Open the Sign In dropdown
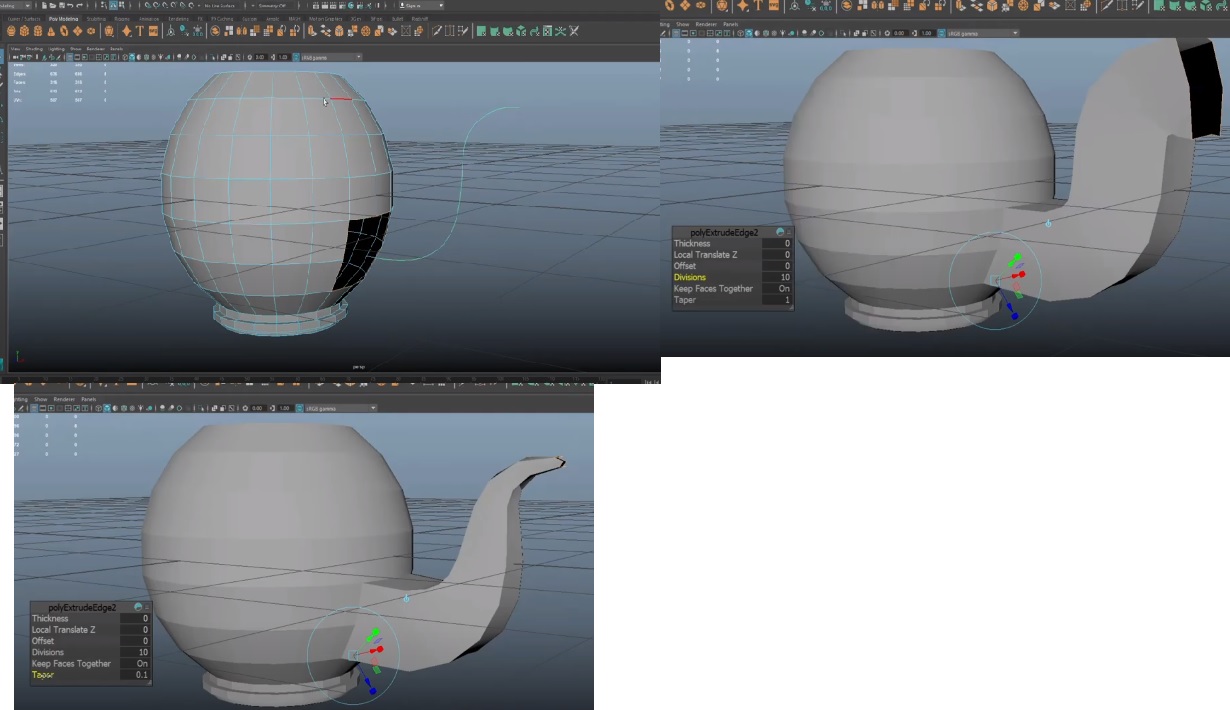 [x=421, y=5]
